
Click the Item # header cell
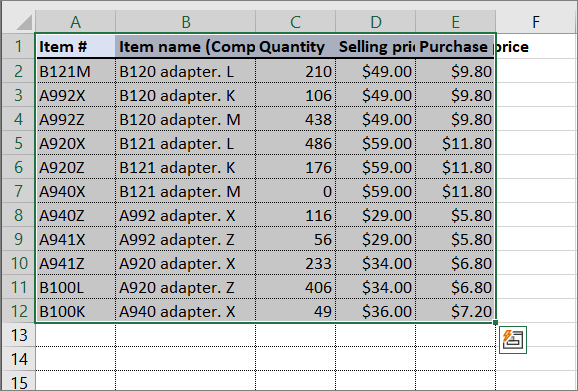[76, 46]
